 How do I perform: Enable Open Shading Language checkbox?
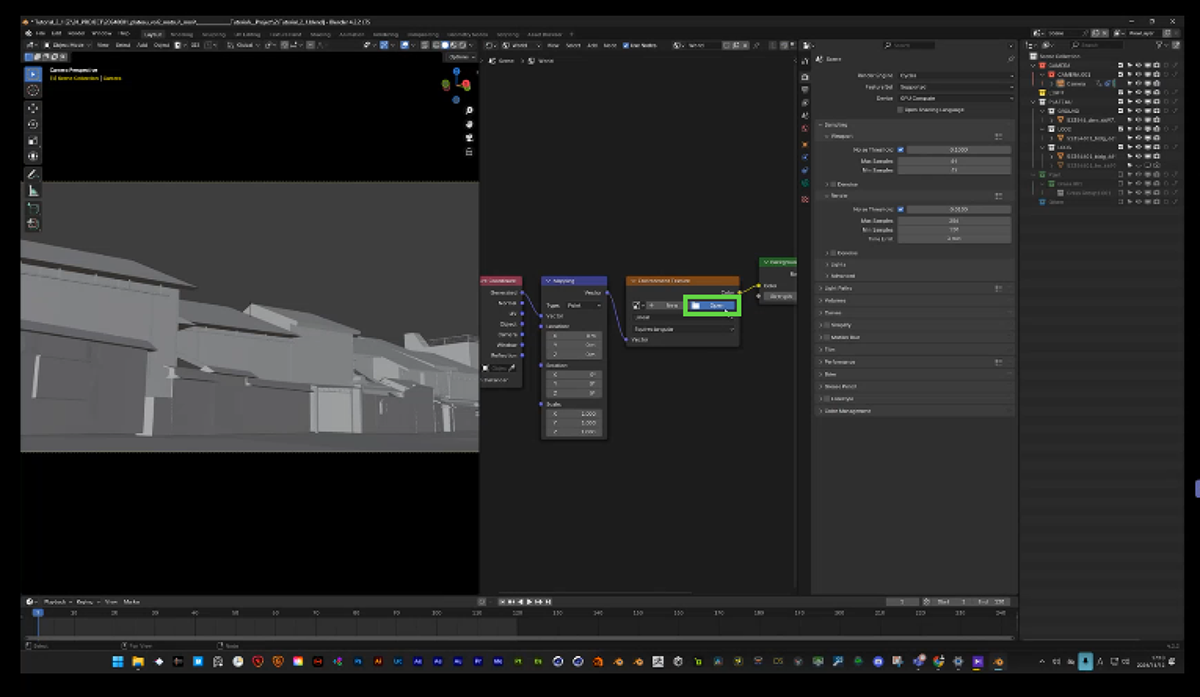[900, 109]
